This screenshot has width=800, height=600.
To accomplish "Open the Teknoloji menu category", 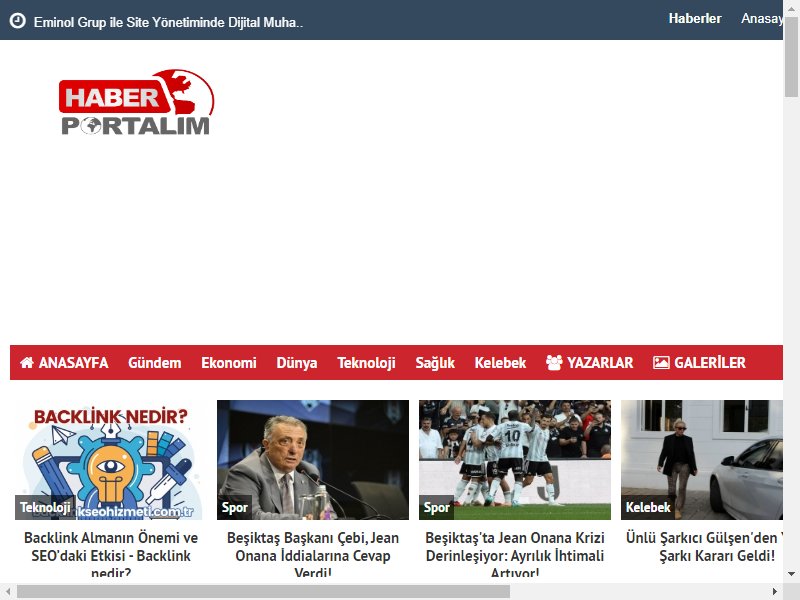I will click(x=366, y=363).
